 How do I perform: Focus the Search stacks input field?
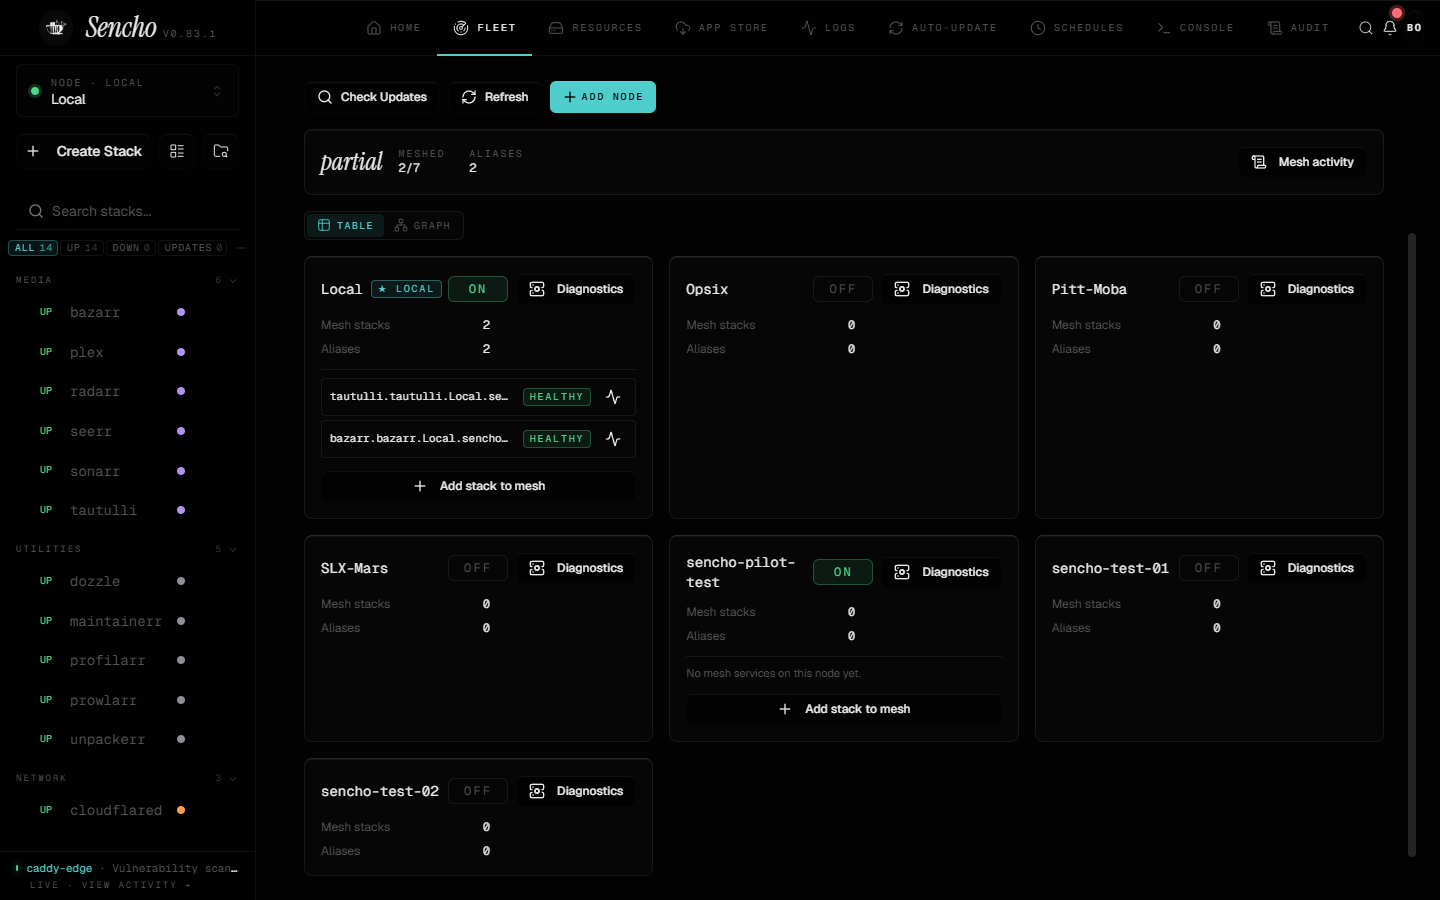point(128,211)
